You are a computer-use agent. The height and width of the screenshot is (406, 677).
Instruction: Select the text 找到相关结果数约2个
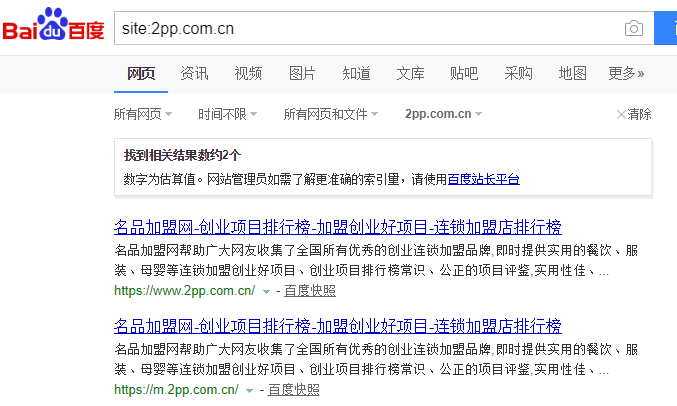coord(182,155)
